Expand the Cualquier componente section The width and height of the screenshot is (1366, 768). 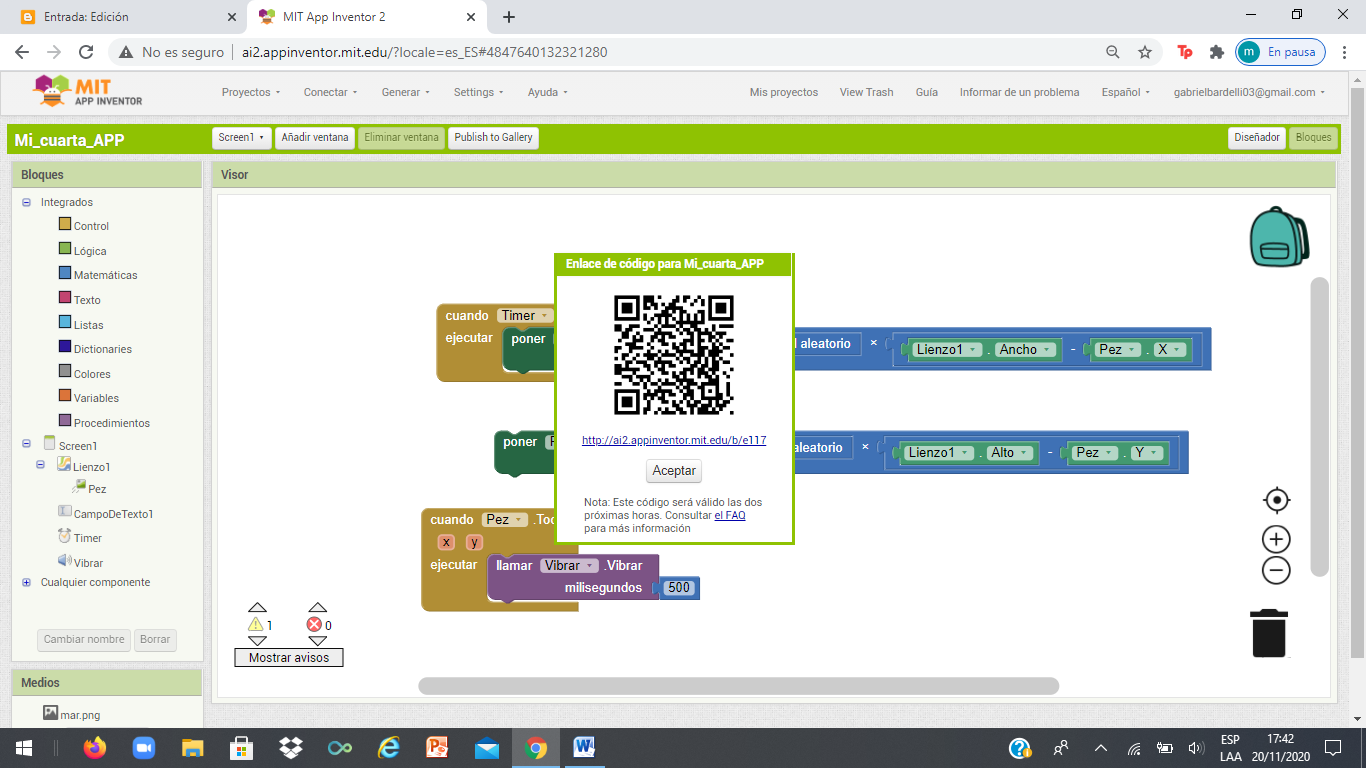click(x=26, y=582)
